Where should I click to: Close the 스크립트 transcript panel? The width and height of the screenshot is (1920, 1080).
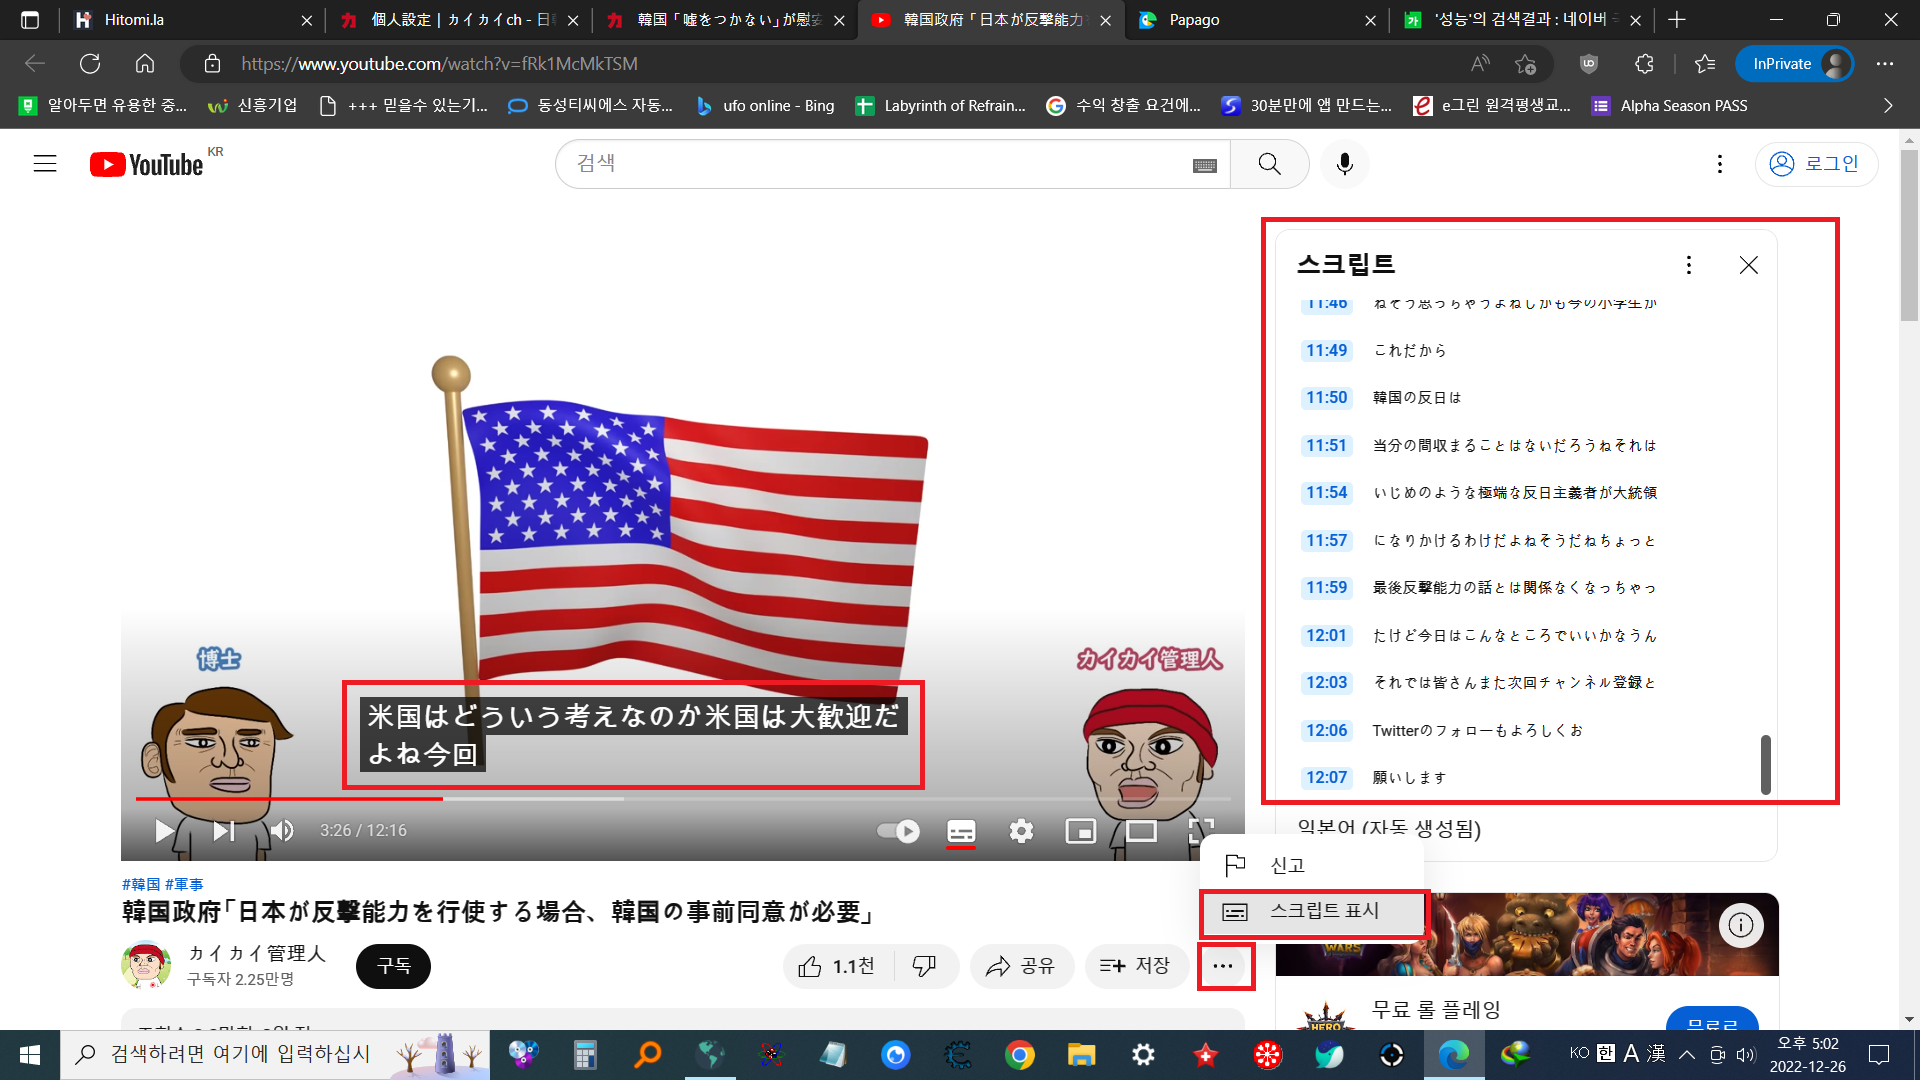tap(1748, 265)
